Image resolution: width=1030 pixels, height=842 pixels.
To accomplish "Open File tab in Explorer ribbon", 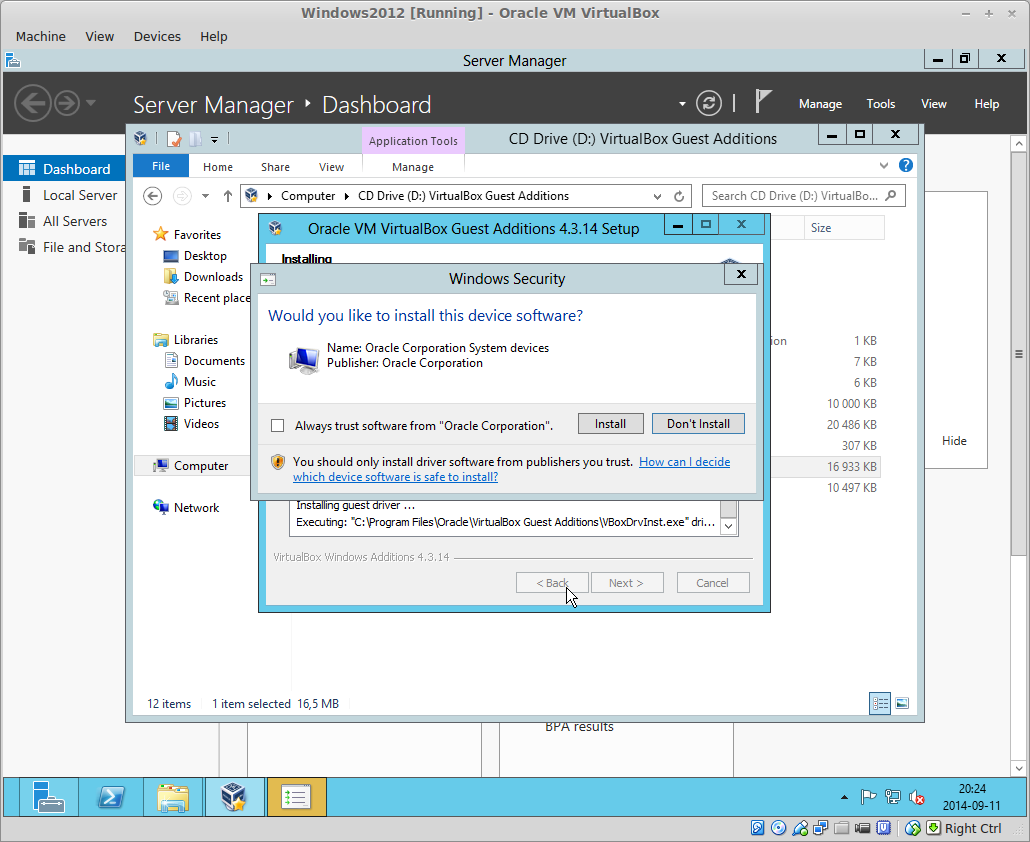I will point(161,166).
